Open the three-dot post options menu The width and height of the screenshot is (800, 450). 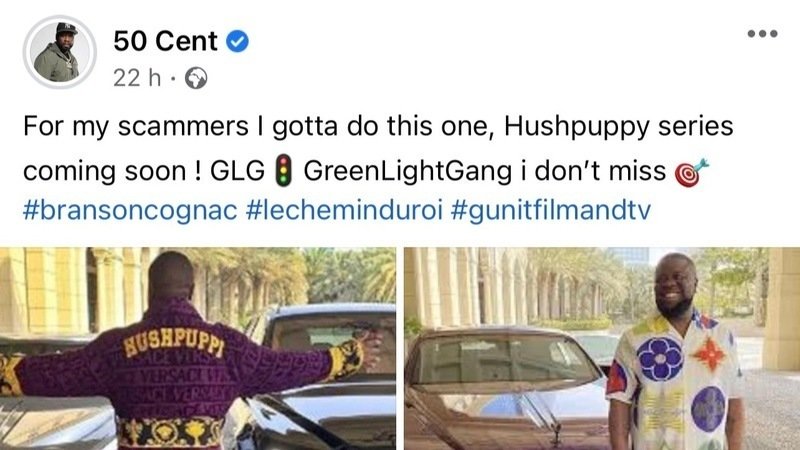(x=762, y=34)
